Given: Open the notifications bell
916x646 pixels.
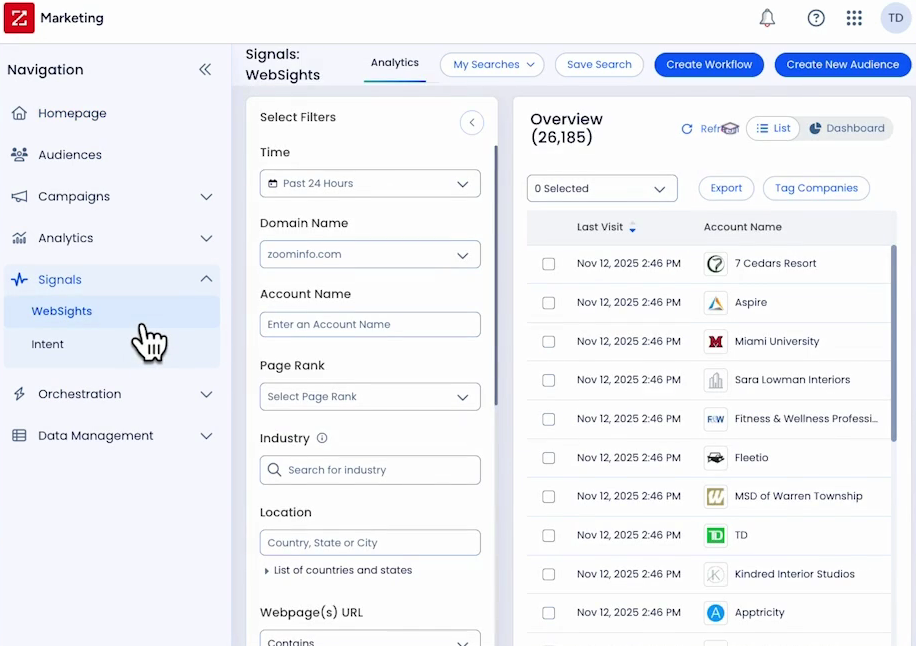Looking at the screenshot, I should click(767, 18).
